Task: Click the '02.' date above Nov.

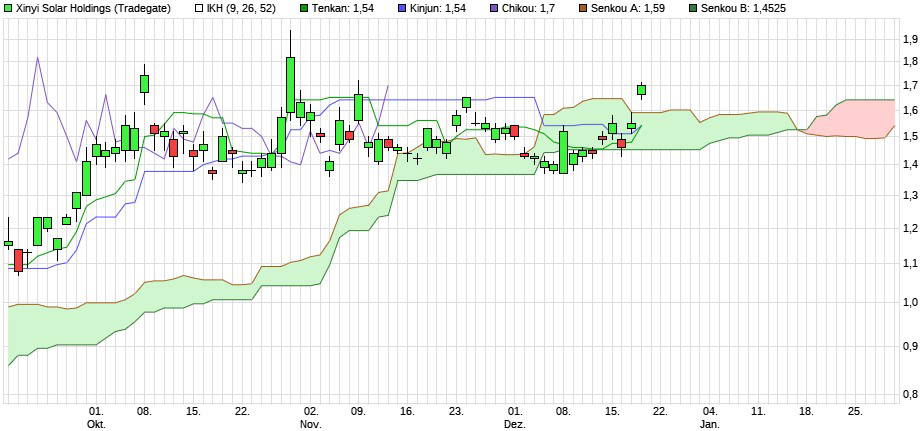Action: click(311, 412)
